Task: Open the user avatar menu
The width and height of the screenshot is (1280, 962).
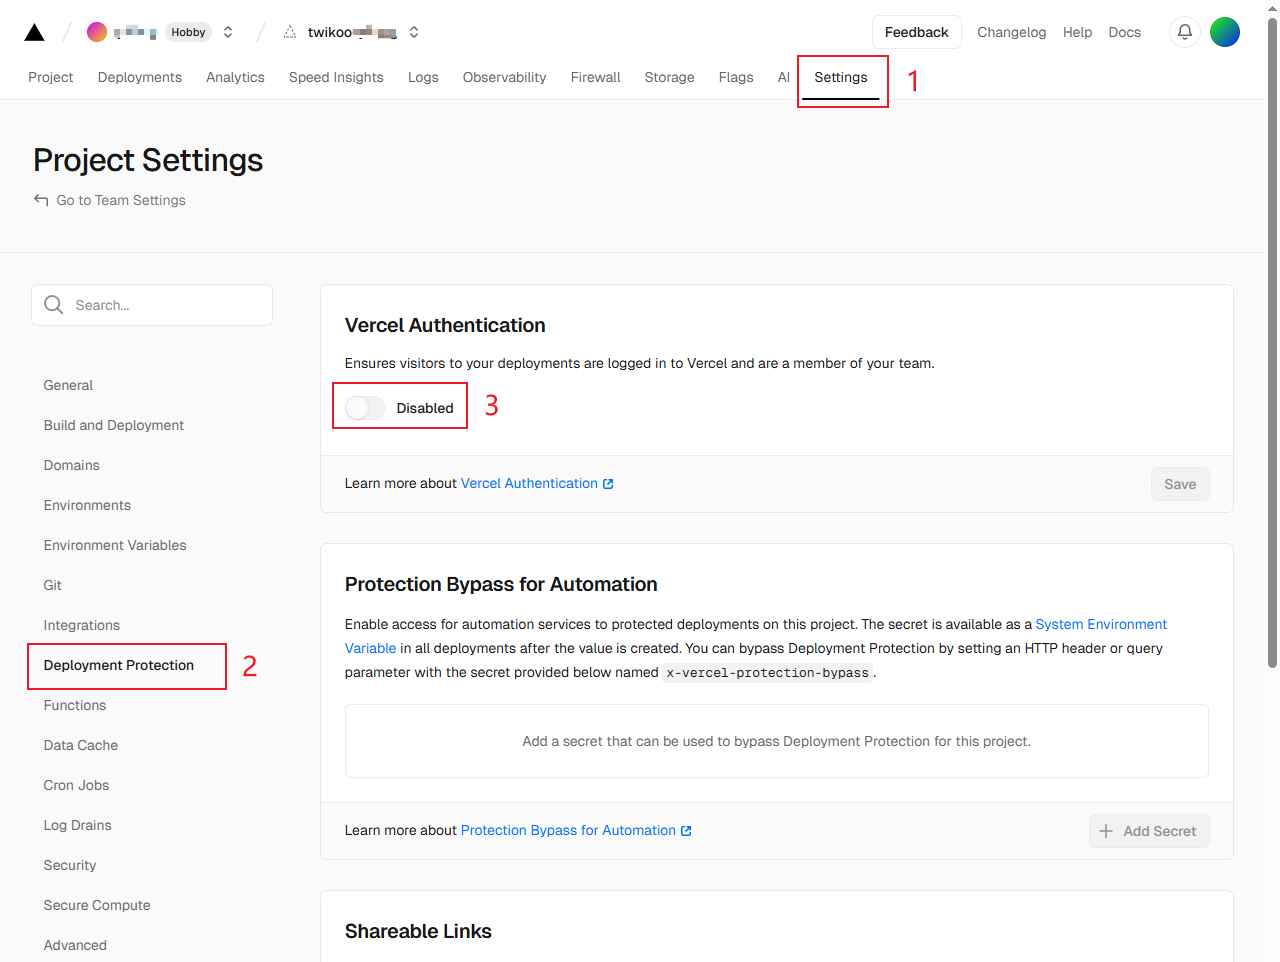Action: (x=1224, y=32)
